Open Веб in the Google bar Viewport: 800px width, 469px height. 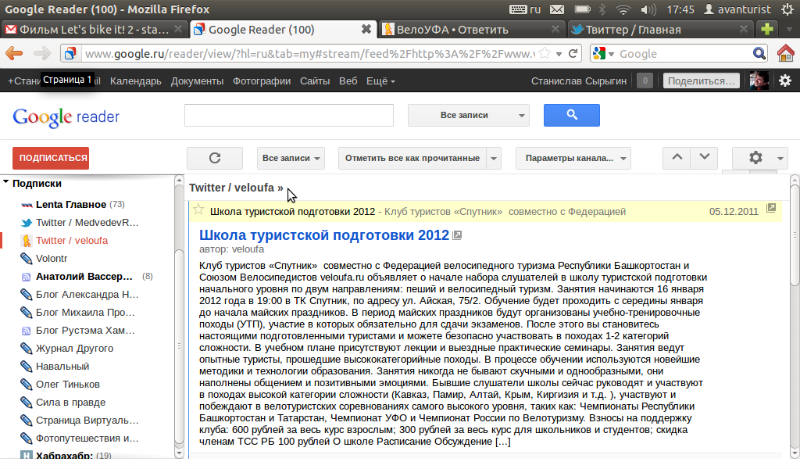tap(348, 81)
